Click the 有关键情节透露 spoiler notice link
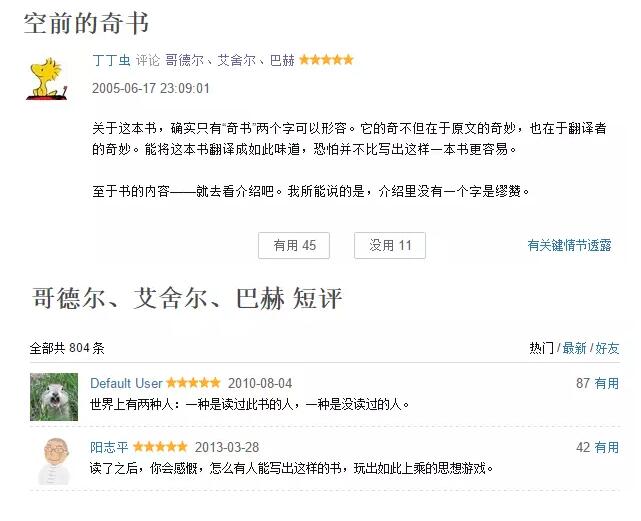641x521 pixels. pyautogui.click(x=569, y=245)
